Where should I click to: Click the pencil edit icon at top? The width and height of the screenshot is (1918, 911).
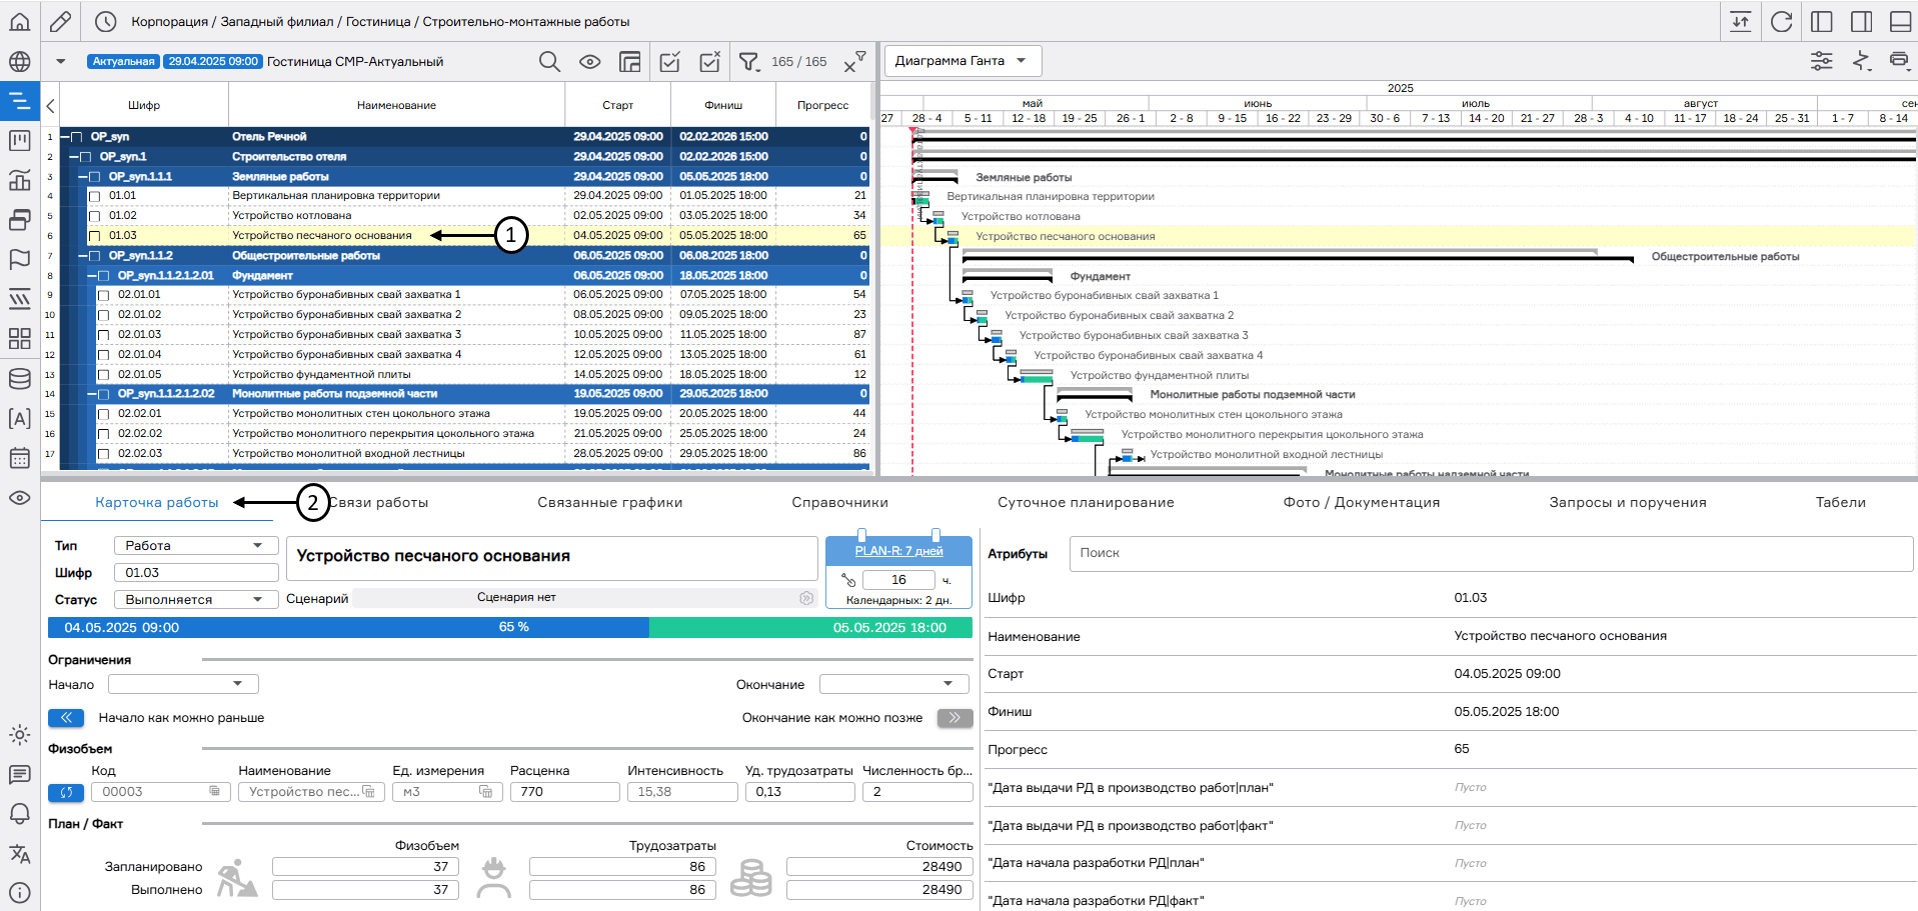60,21
